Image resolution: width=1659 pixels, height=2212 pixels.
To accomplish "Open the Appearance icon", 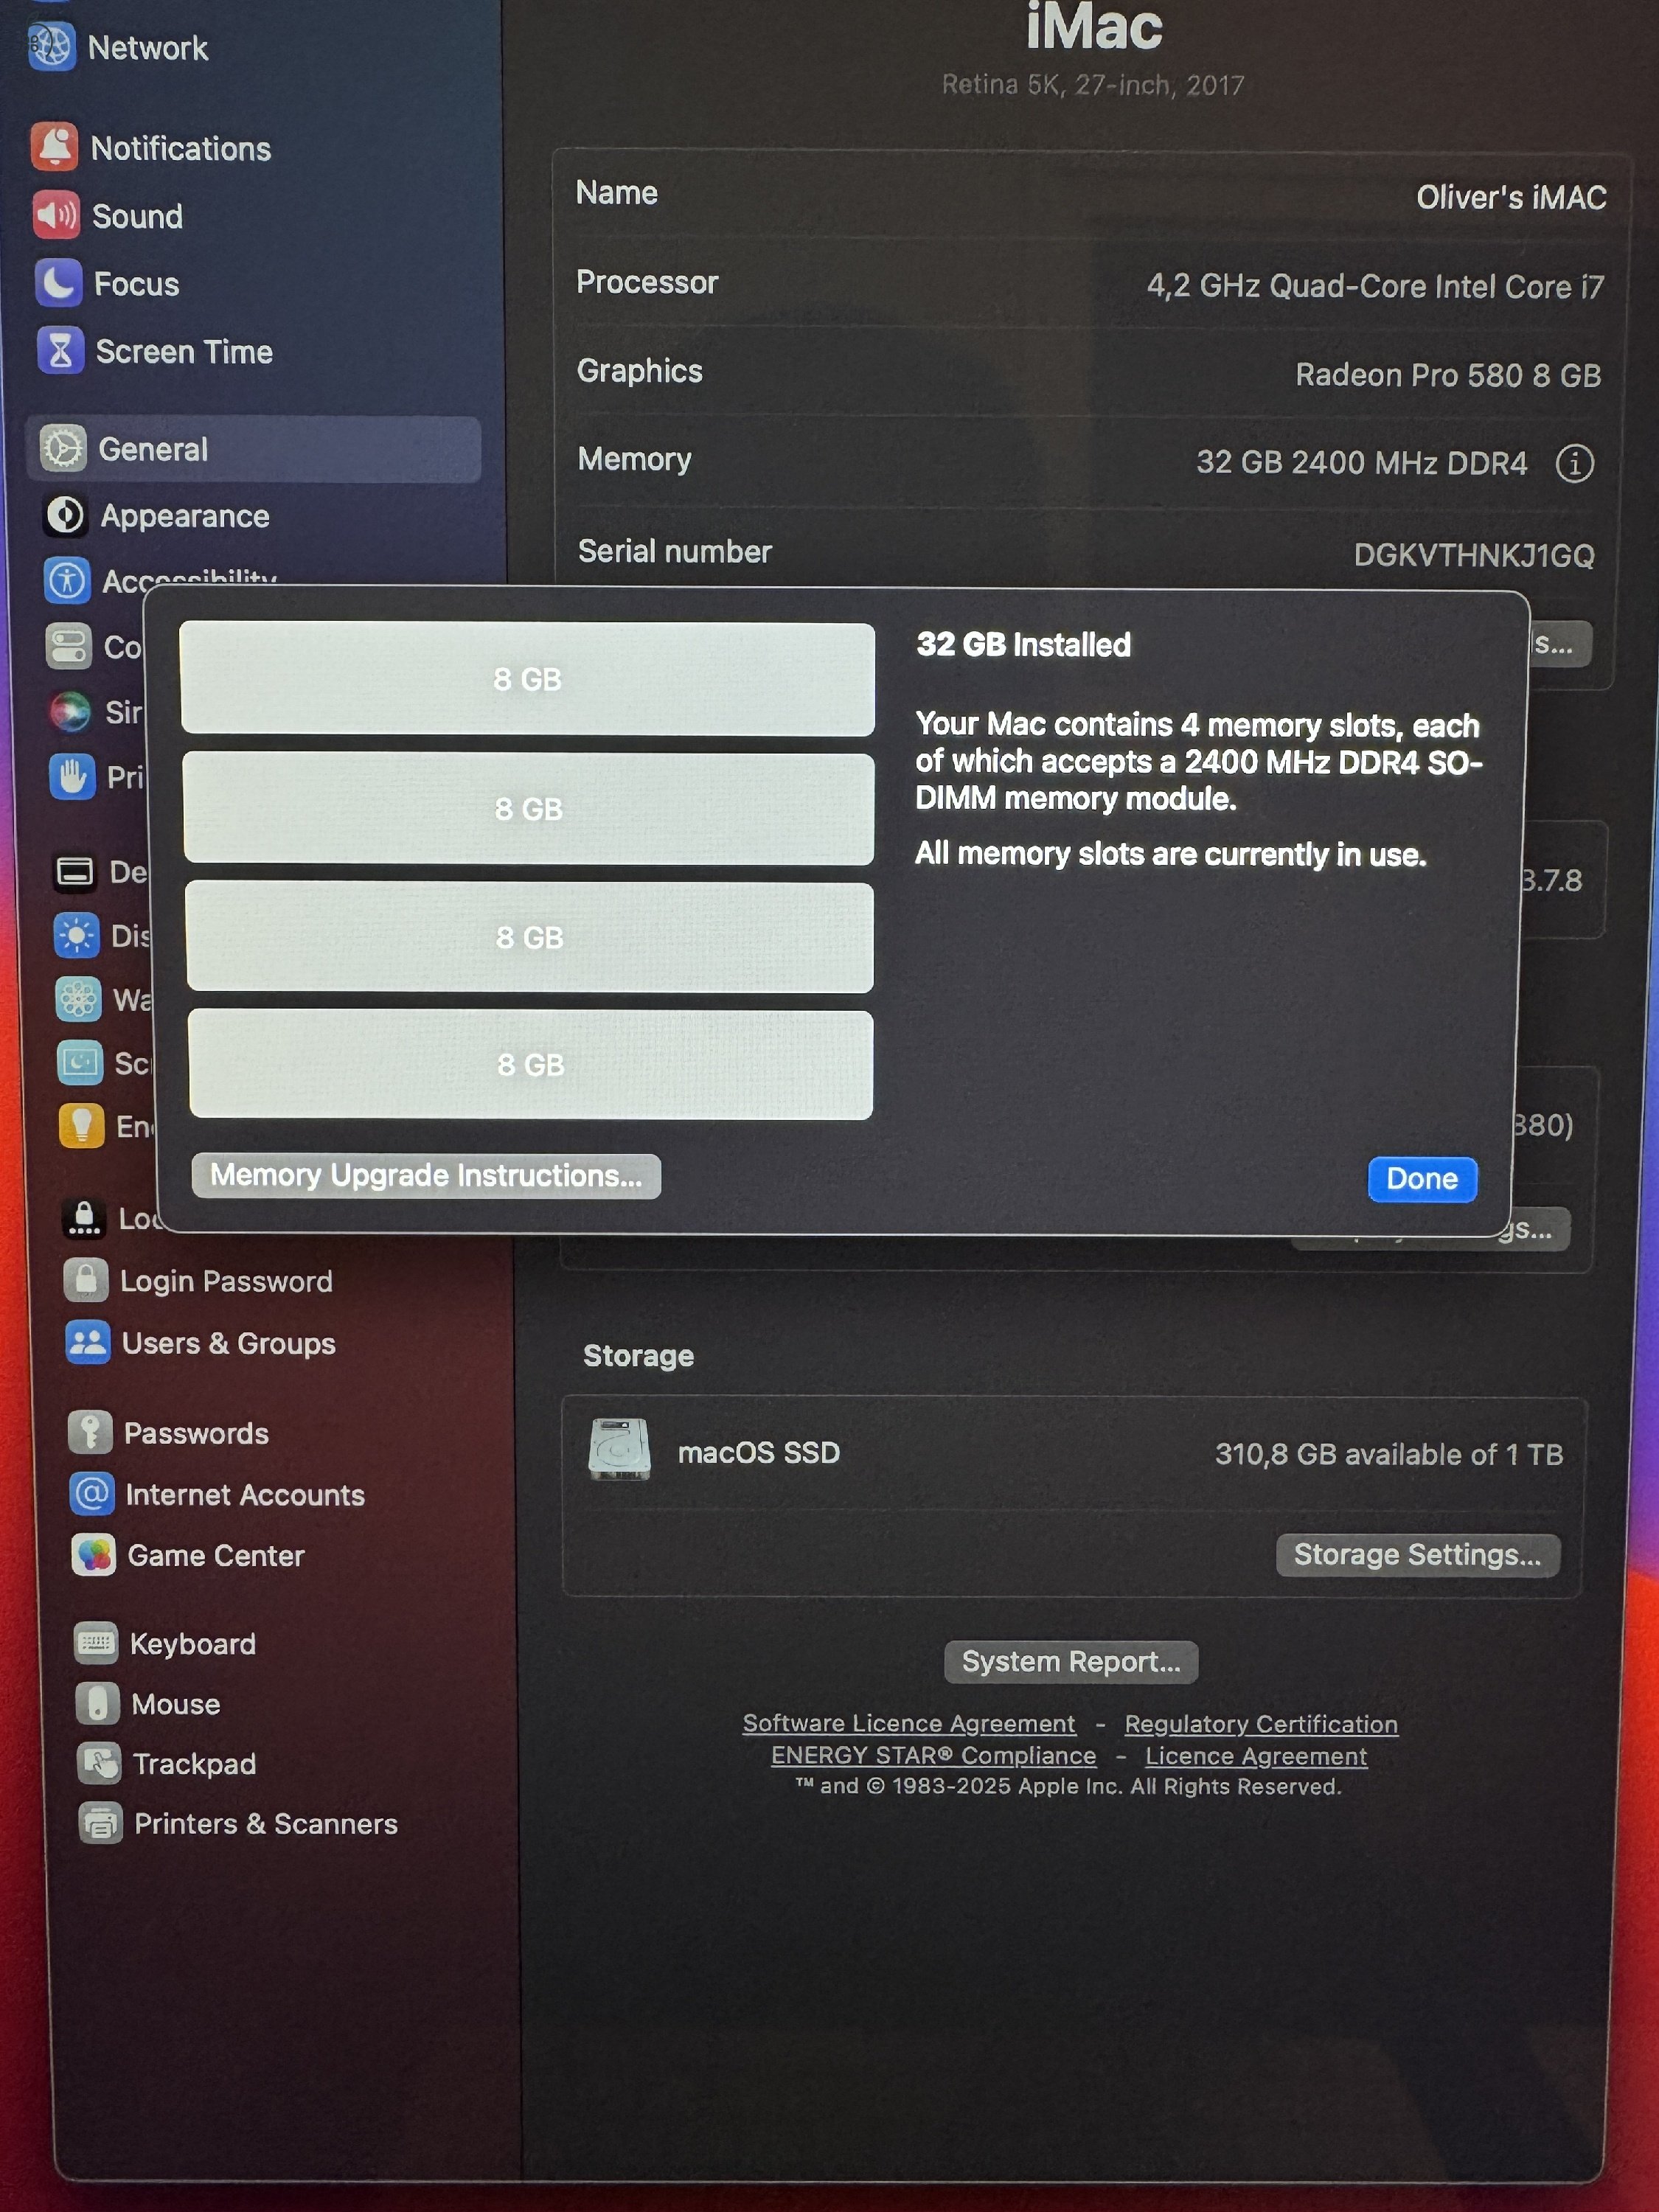I will pyautogui.click(x=66, y=515).
